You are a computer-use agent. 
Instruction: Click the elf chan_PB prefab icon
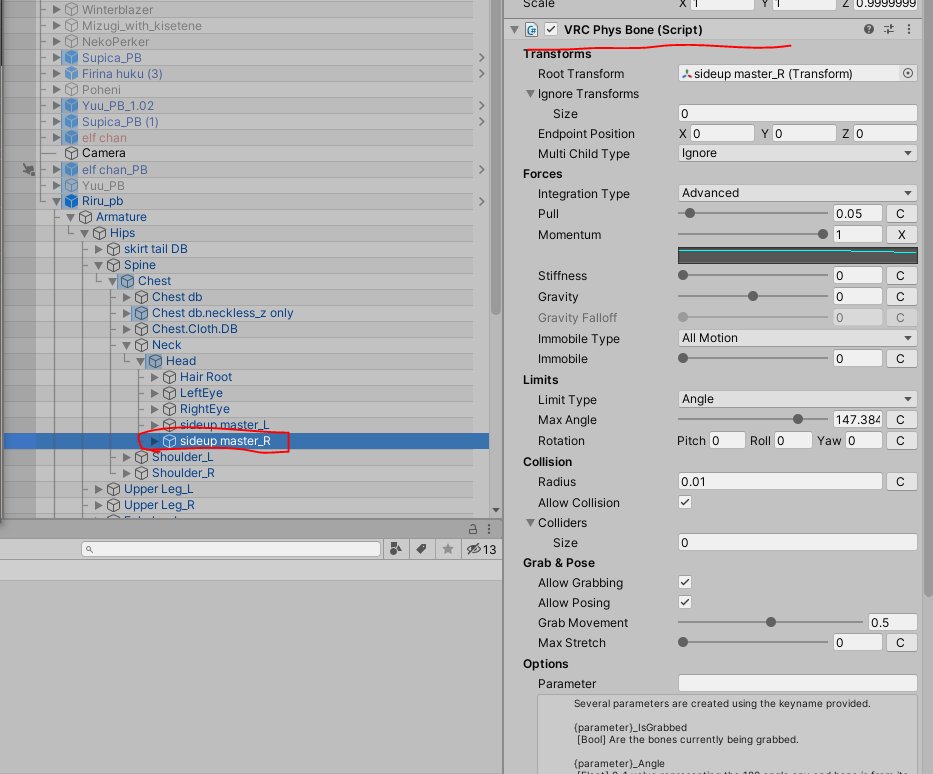click(x=71, y=170)
